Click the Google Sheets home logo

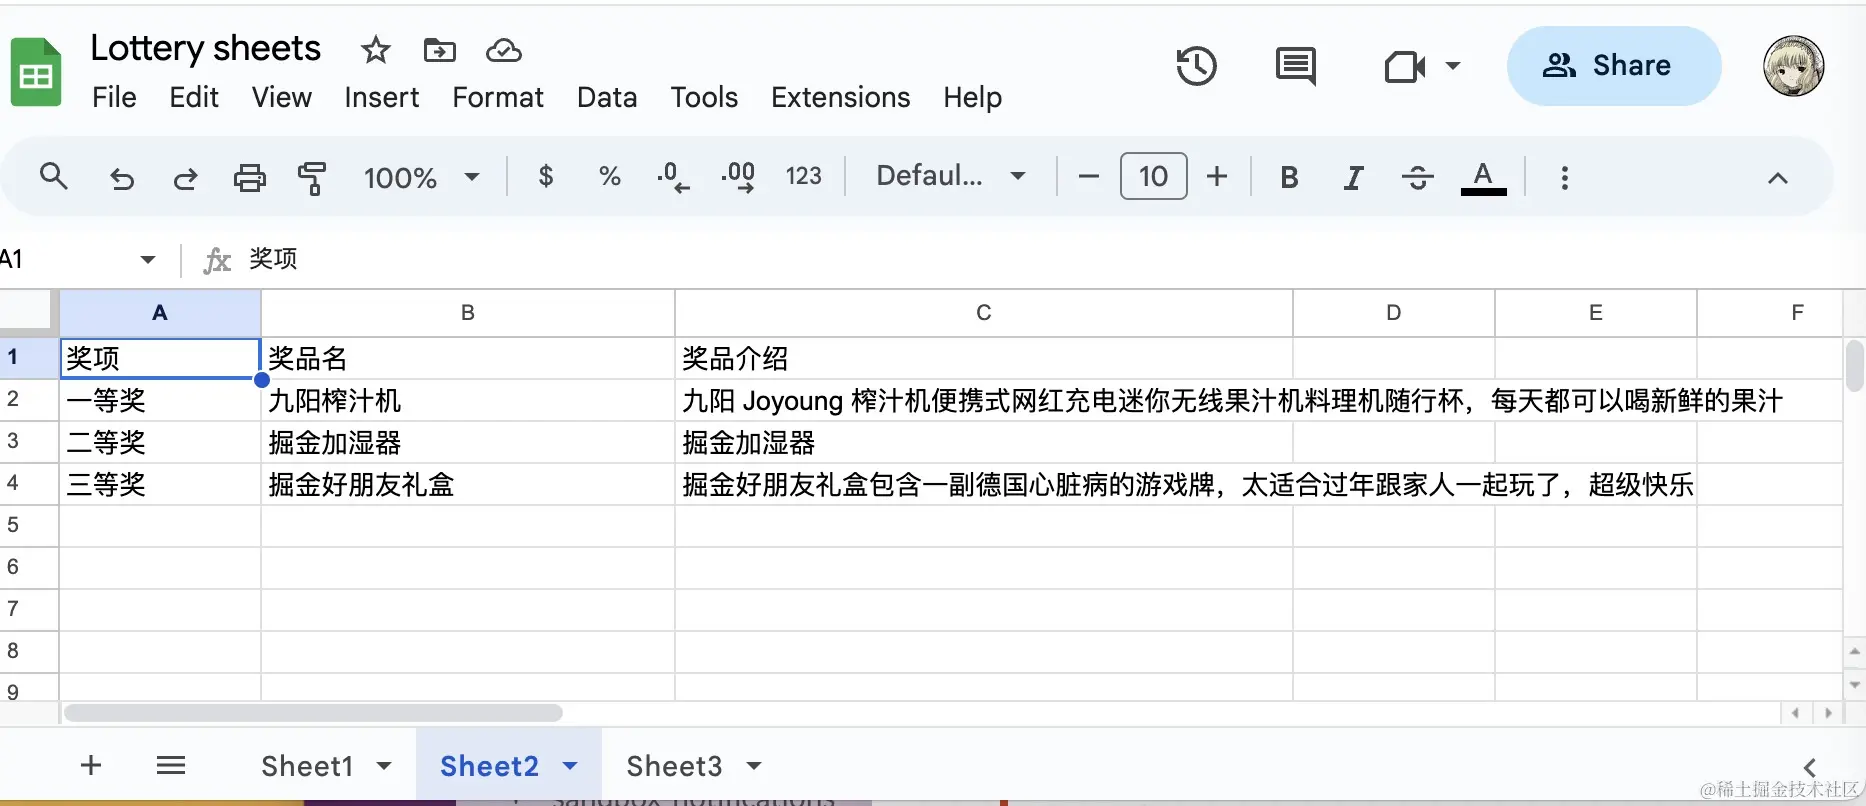click(x=36, y=71)
